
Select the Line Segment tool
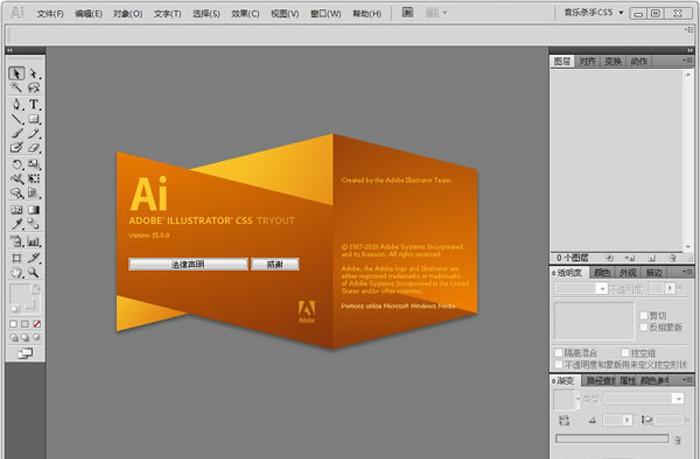17,119
